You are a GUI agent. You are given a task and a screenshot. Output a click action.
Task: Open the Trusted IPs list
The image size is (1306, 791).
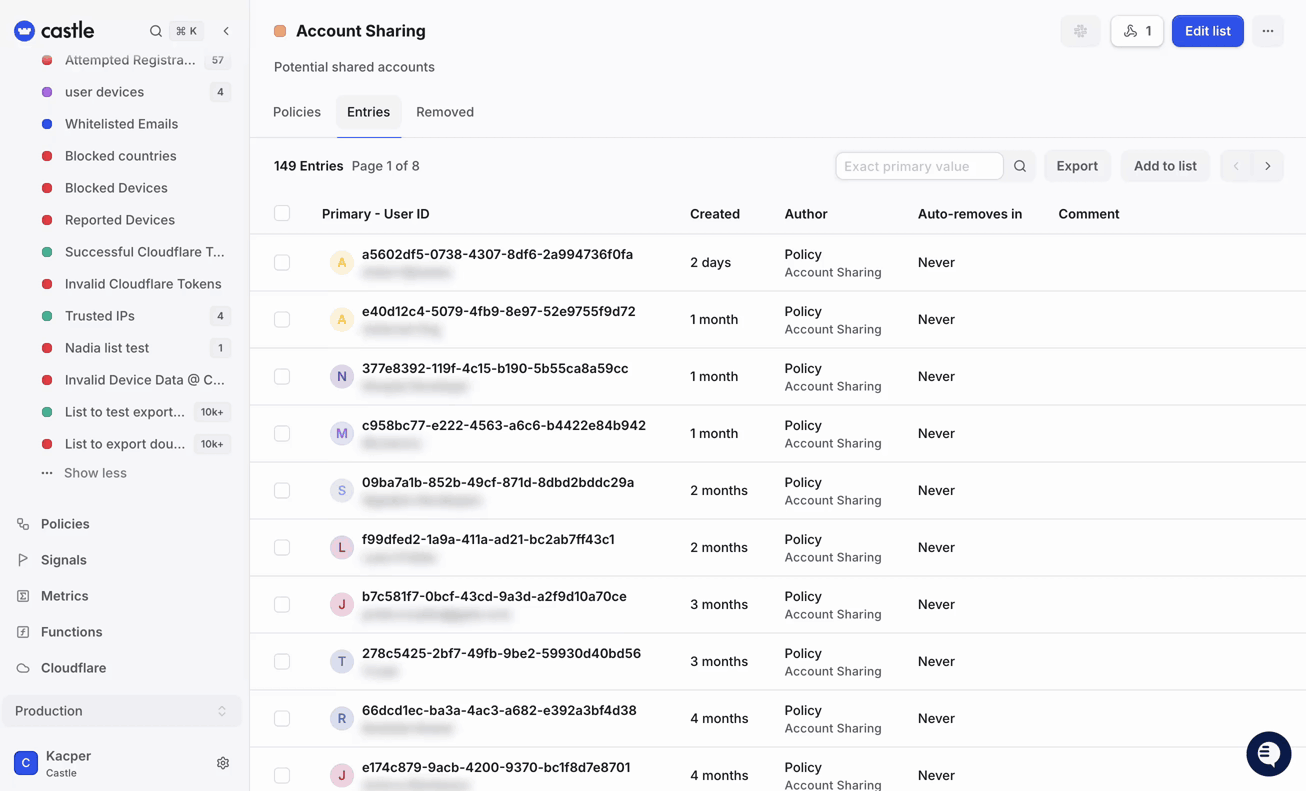click(x=100, y=316)
